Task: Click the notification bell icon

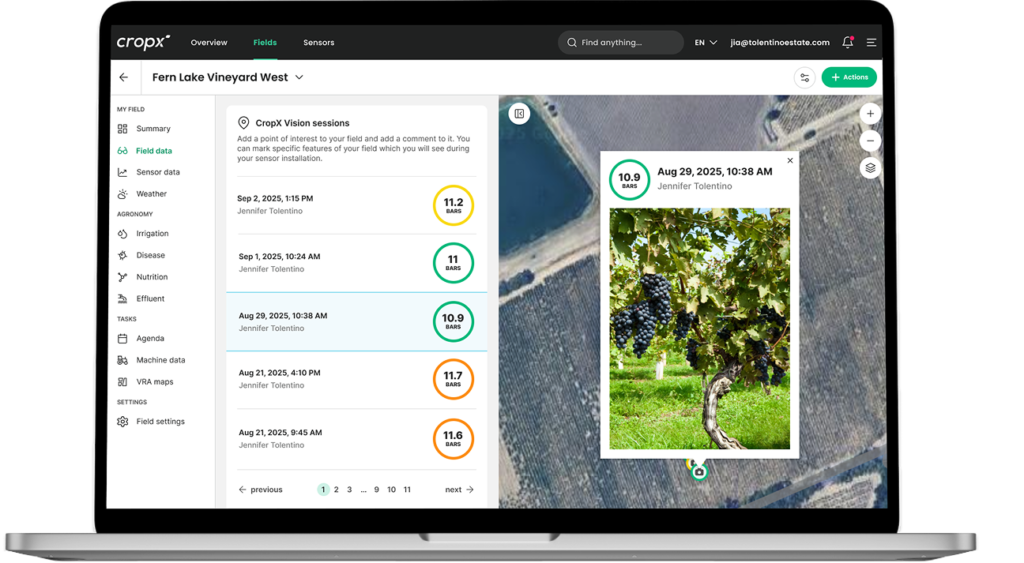Action: [x=848, y=43]
